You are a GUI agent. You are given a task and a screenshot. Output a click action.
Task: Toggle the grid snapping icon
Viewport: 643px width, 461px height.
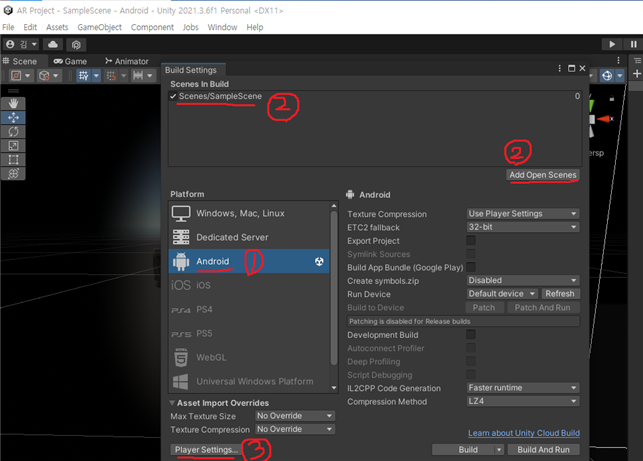click(x=111, y=76)
